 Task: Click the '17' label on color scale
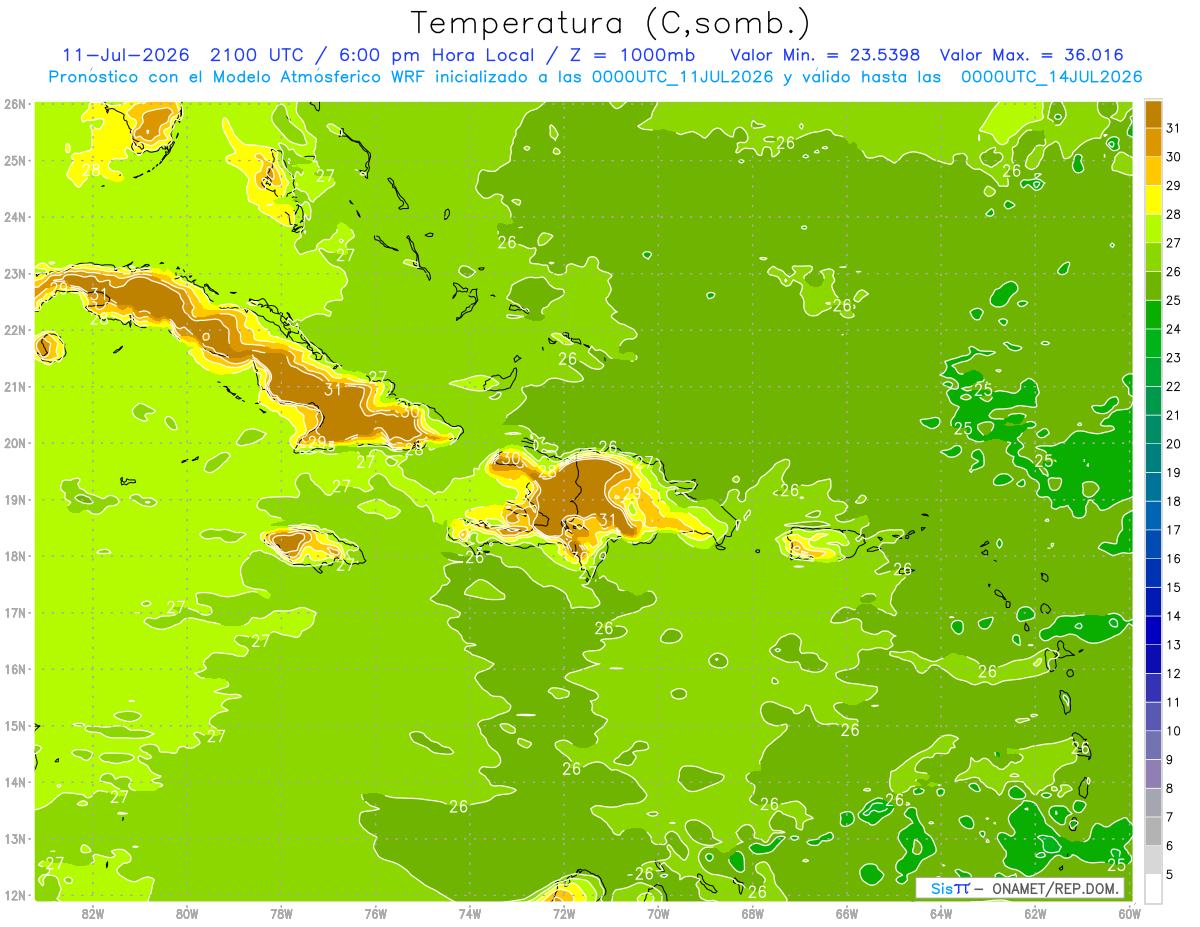tap(1174, 530)
